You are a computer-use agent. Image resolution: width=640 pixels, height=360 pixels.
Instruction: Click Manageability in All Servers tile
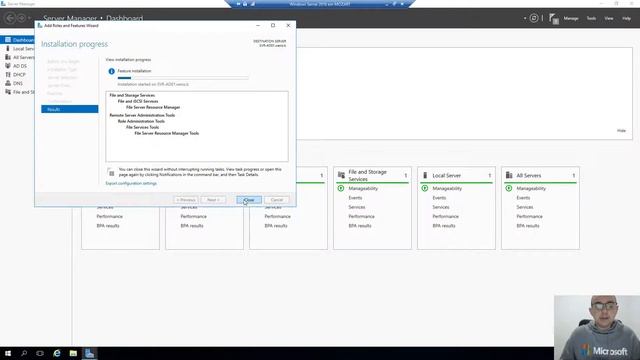pyautogui.click(x=531, y=188)
